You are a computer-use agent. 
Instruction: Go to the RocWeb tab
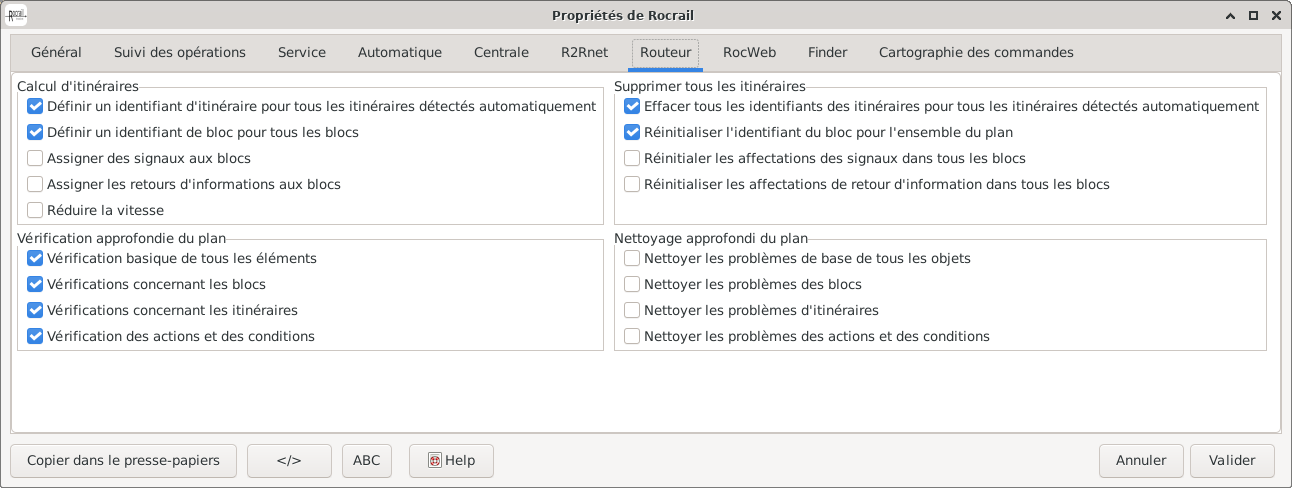[x=749, y=53]
